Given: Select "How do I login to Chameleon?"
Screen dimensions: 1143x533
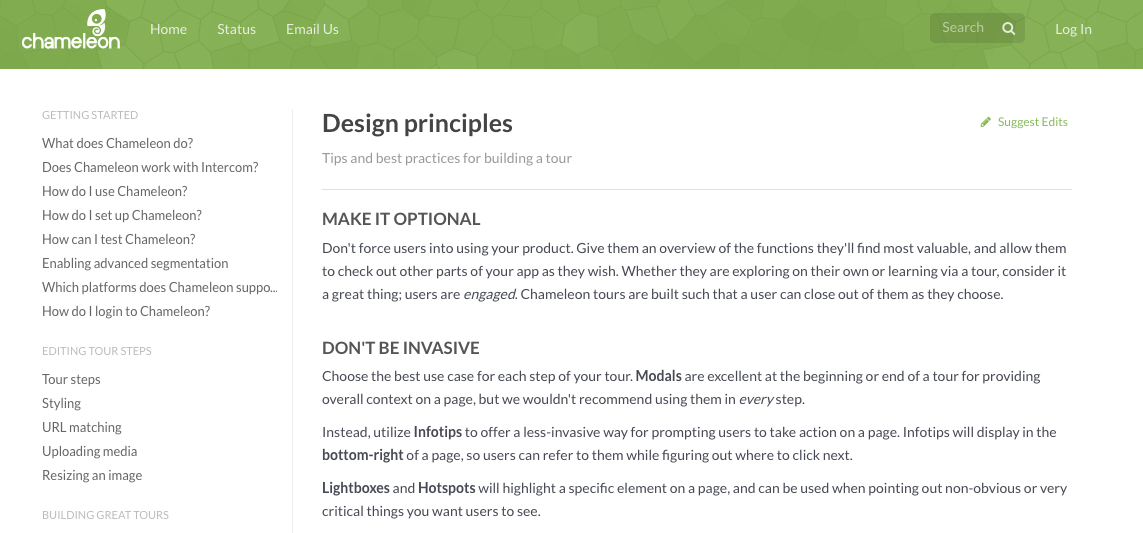Looking at the screenshot, I should (x=126, y=311).
